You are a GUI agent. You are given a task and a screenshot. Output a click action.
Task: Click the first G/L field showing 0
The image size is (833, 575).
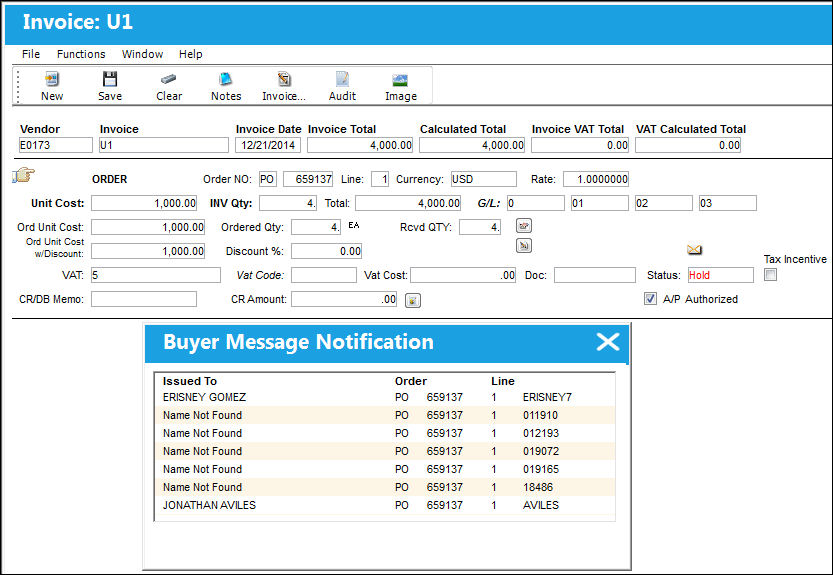536,203
